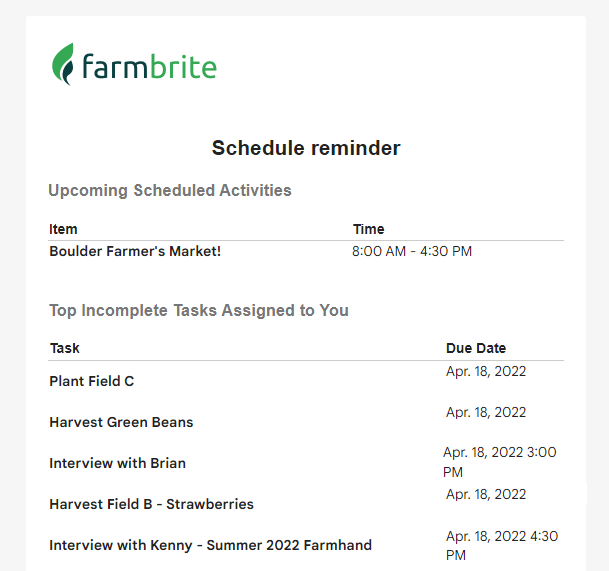Image resolution: width=609 pixels, height=571 pixels.
Task: Click the Task column header
Action: click(64, 348)
